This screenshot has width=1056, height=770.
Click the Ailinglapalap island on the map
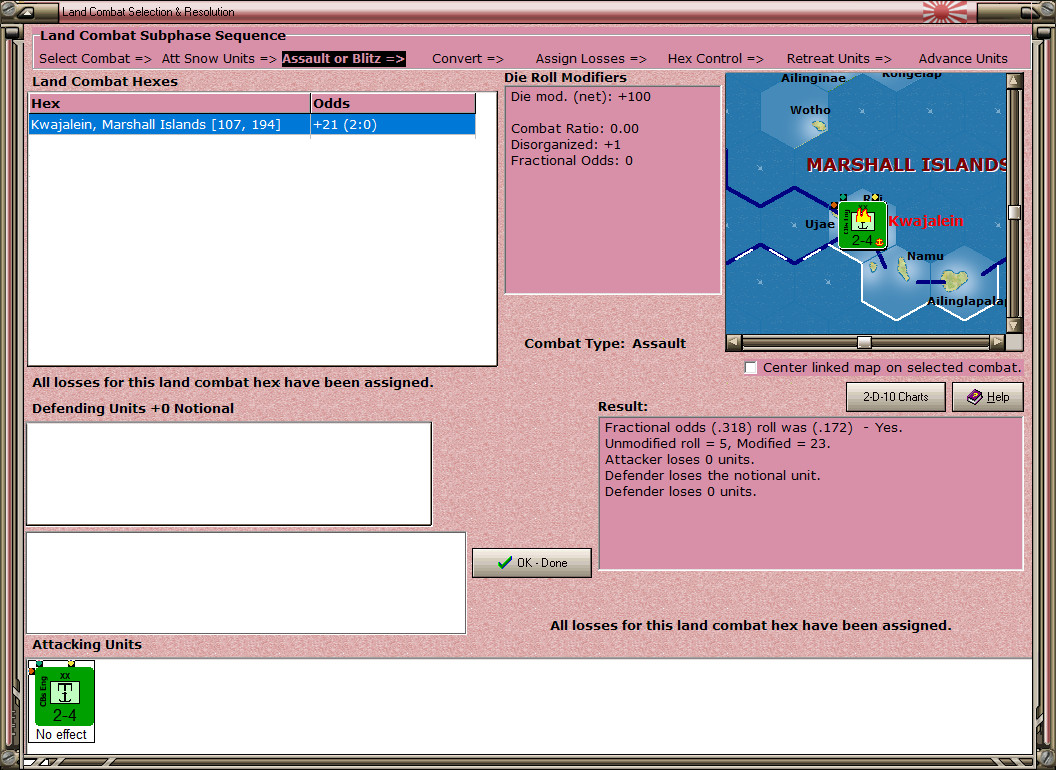pos(954,279)
